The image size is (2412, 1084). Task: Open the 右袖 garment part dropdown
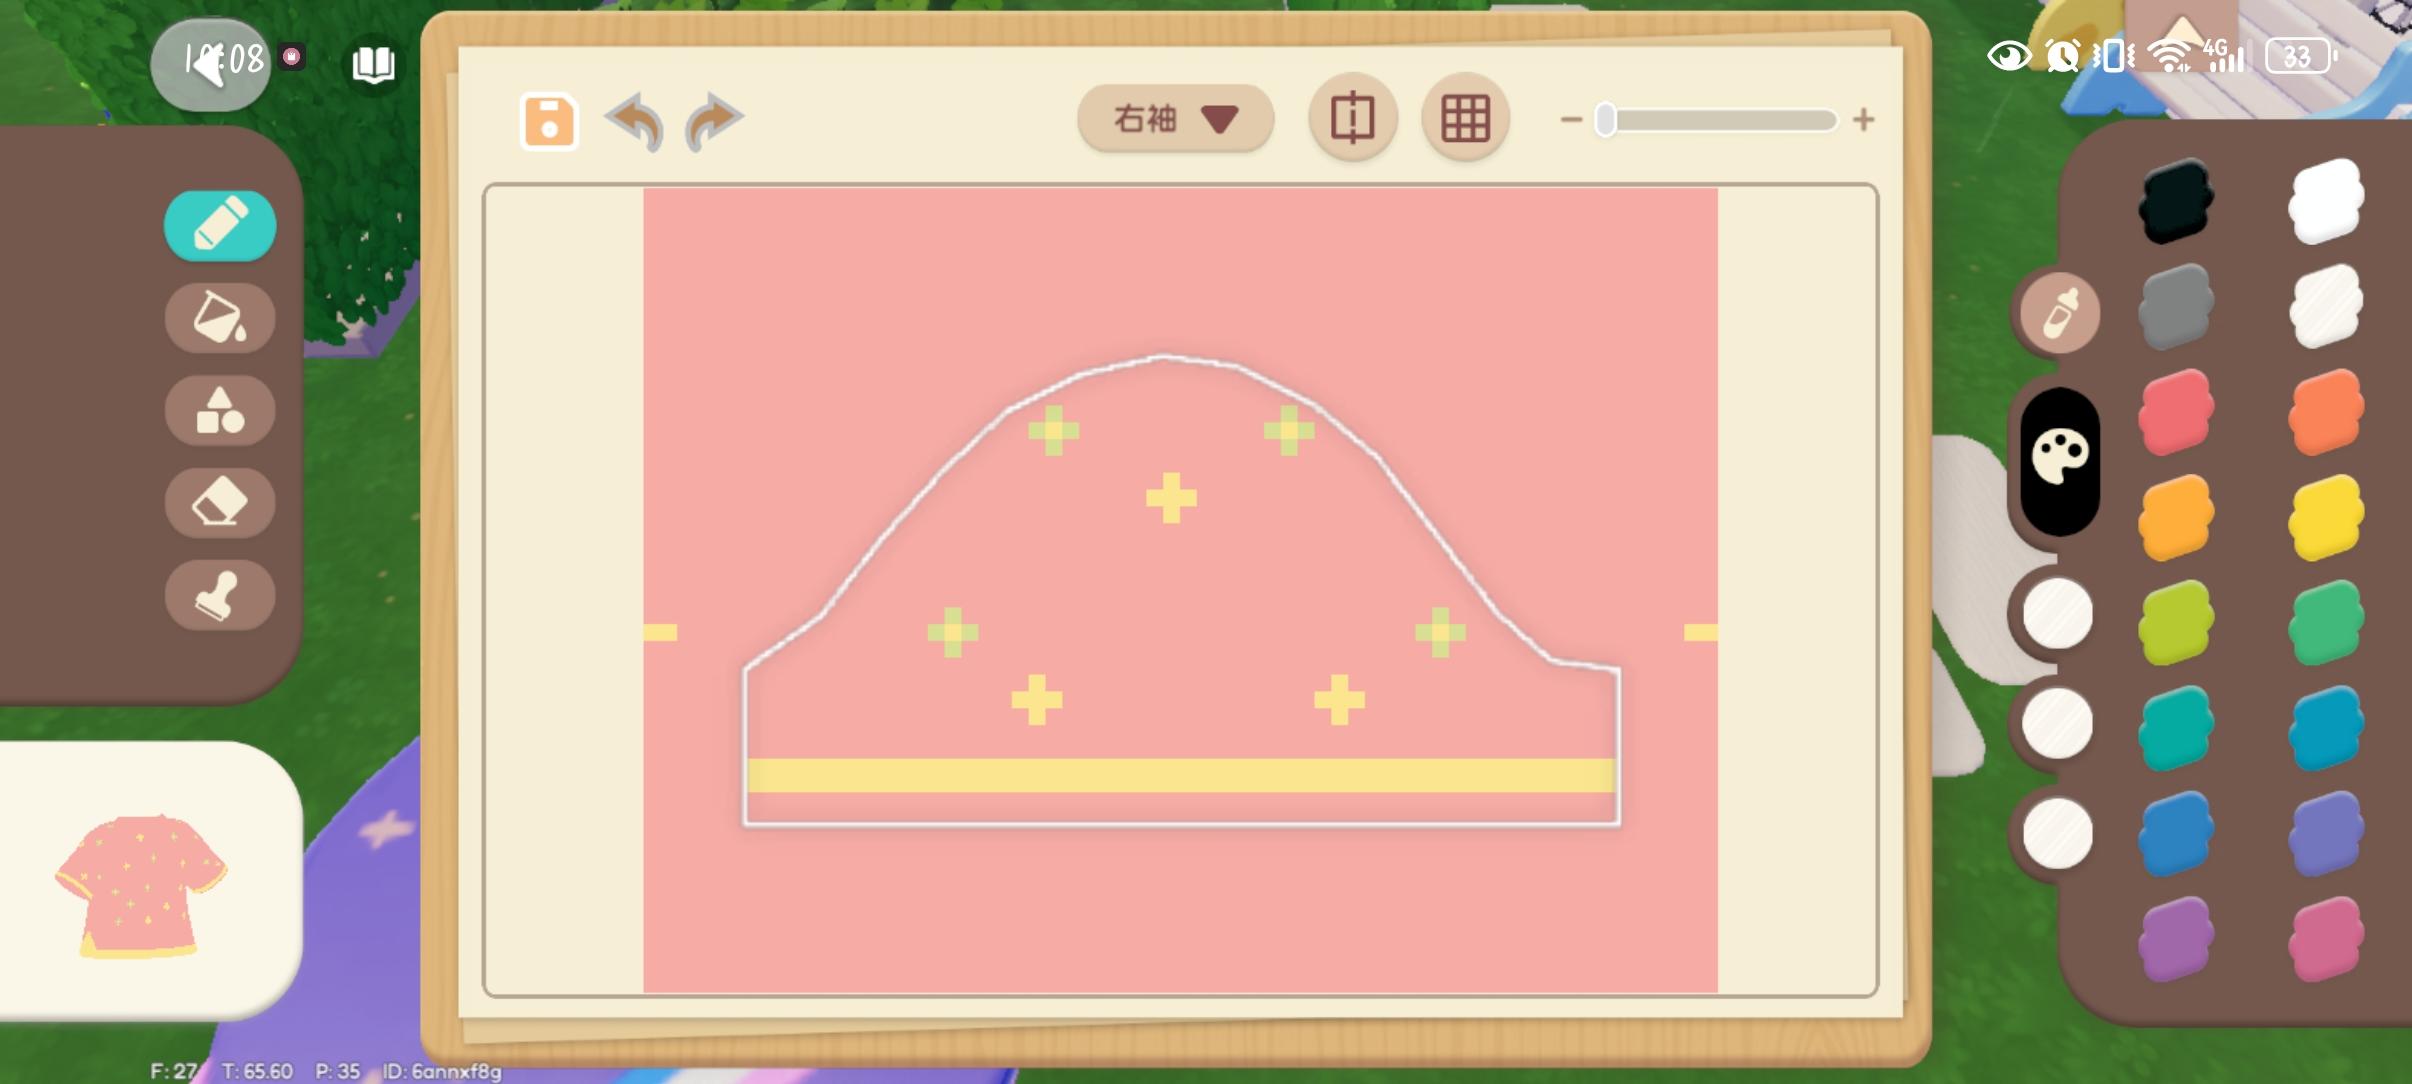click(1175, 119)
